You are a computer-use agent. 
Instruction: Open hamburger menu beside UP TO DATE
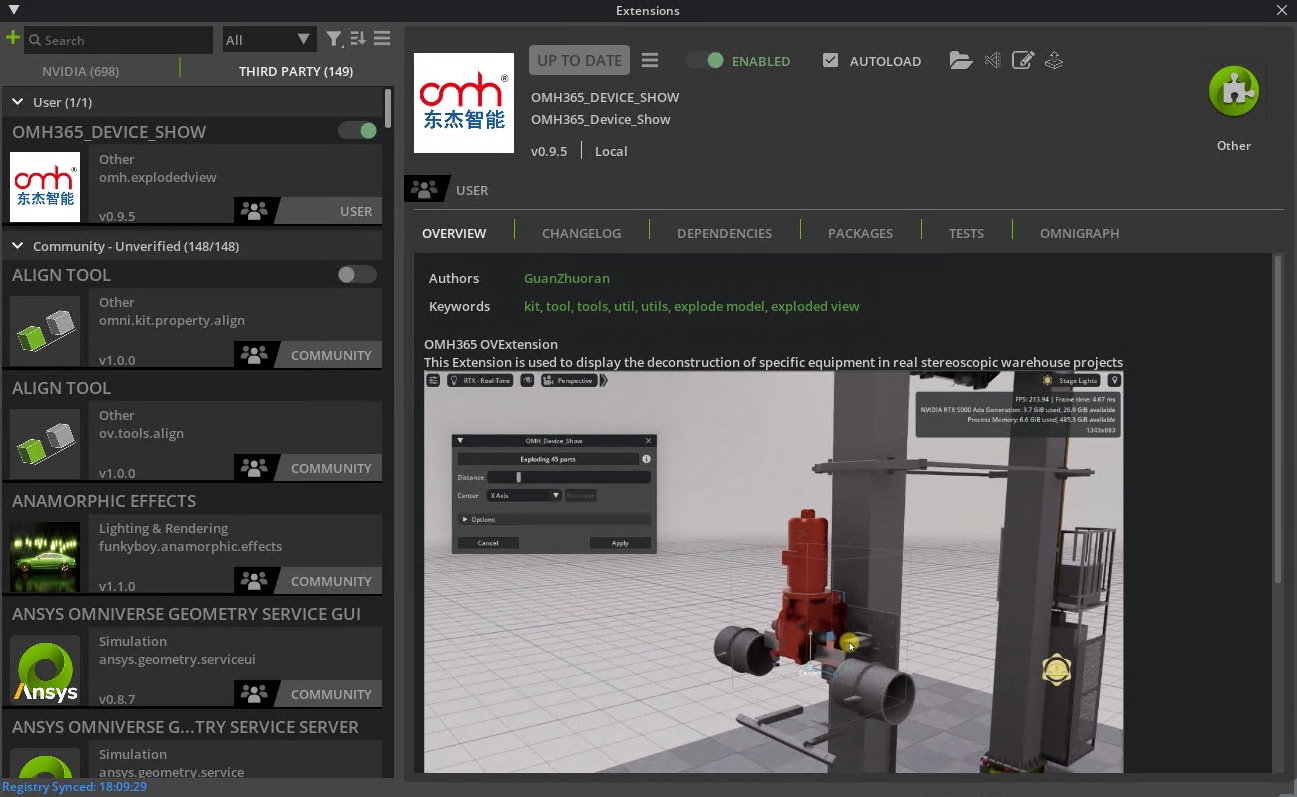[650, 61]
